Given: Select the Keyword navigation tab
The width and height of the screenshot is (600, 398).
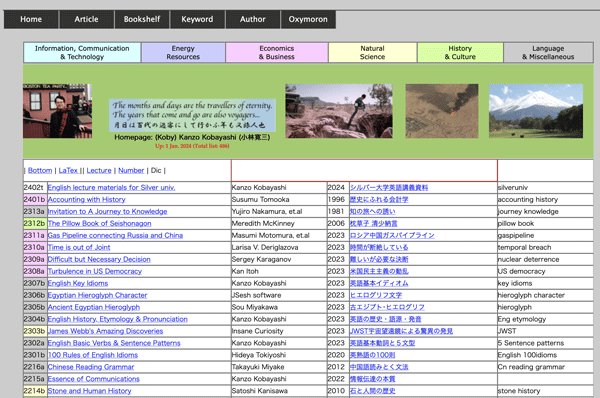Looking at the screenshot, I should tap(197, 20).
